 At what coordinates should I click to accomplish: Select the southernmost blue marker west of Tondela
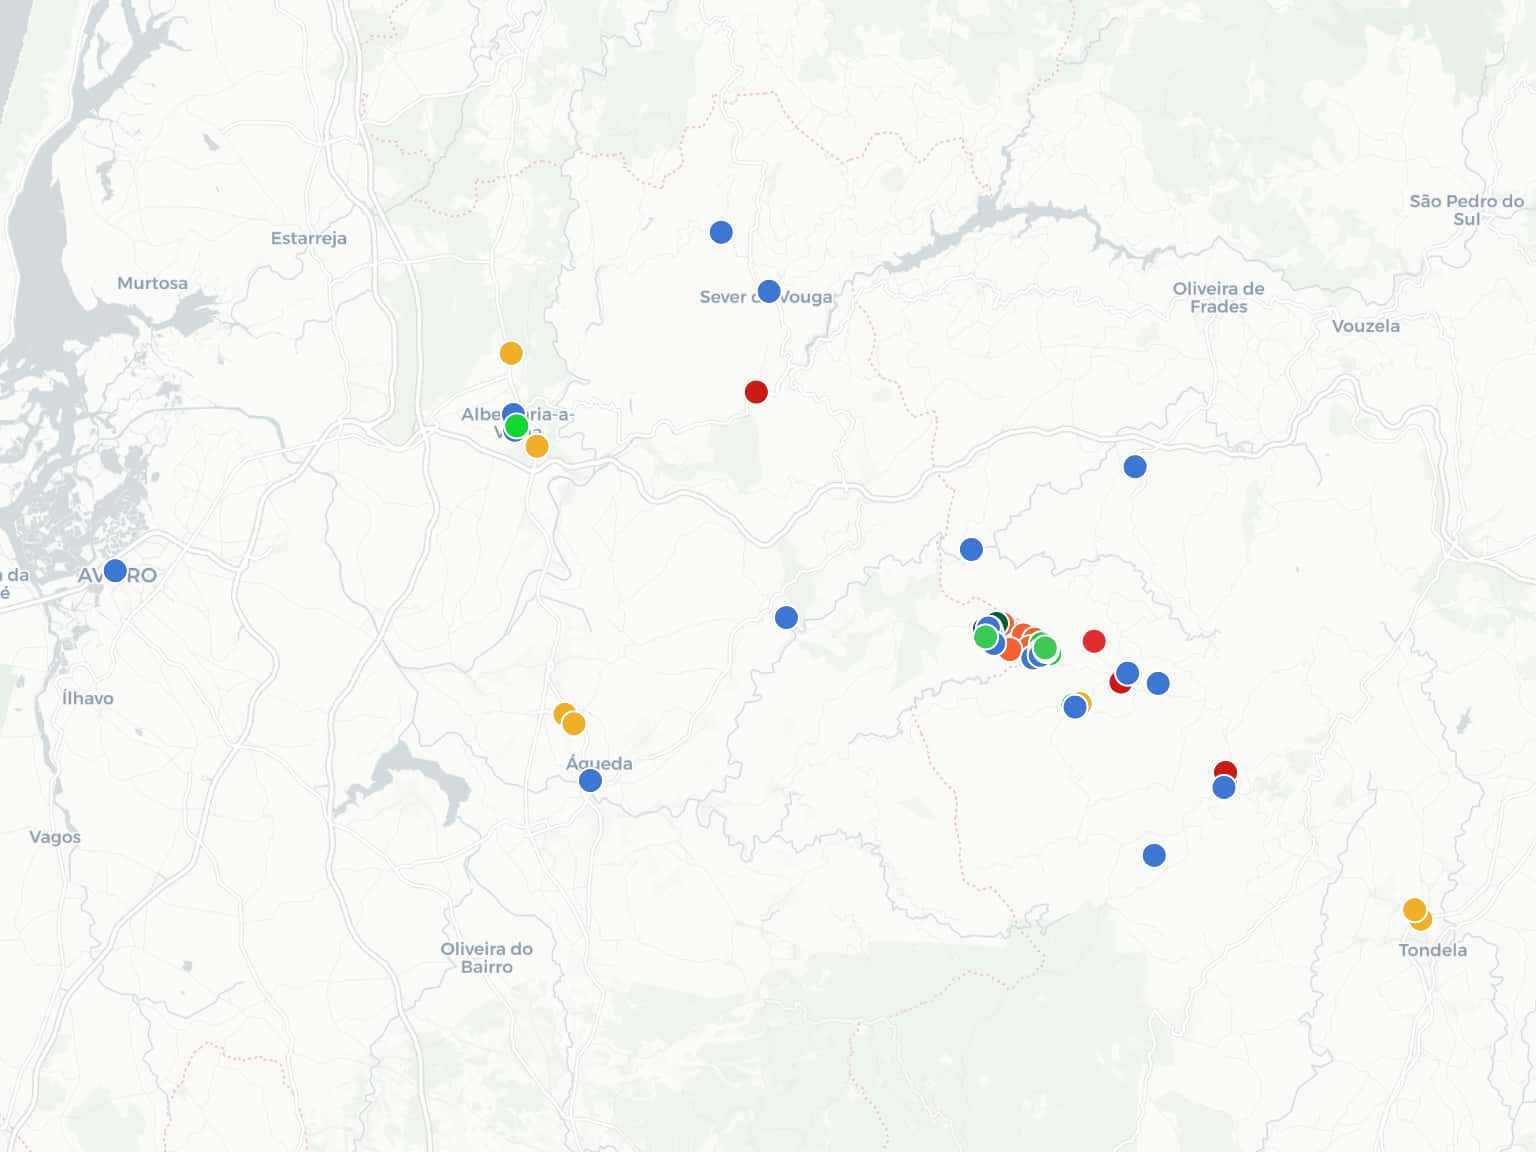point(1154,855)
